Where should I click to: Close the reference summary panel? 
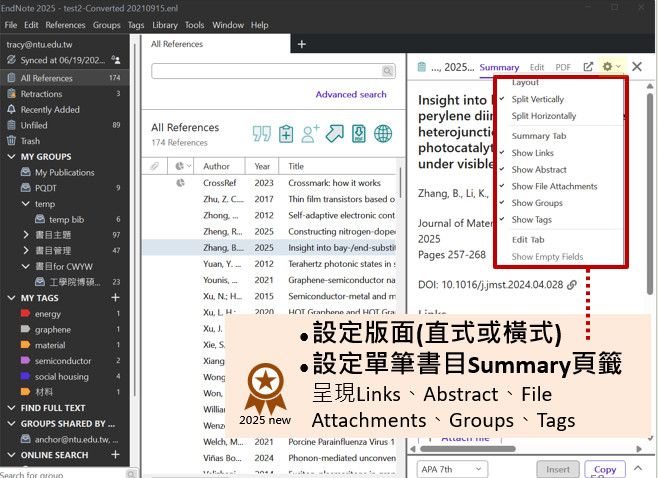pyautogui.click(x=637, y=66)
